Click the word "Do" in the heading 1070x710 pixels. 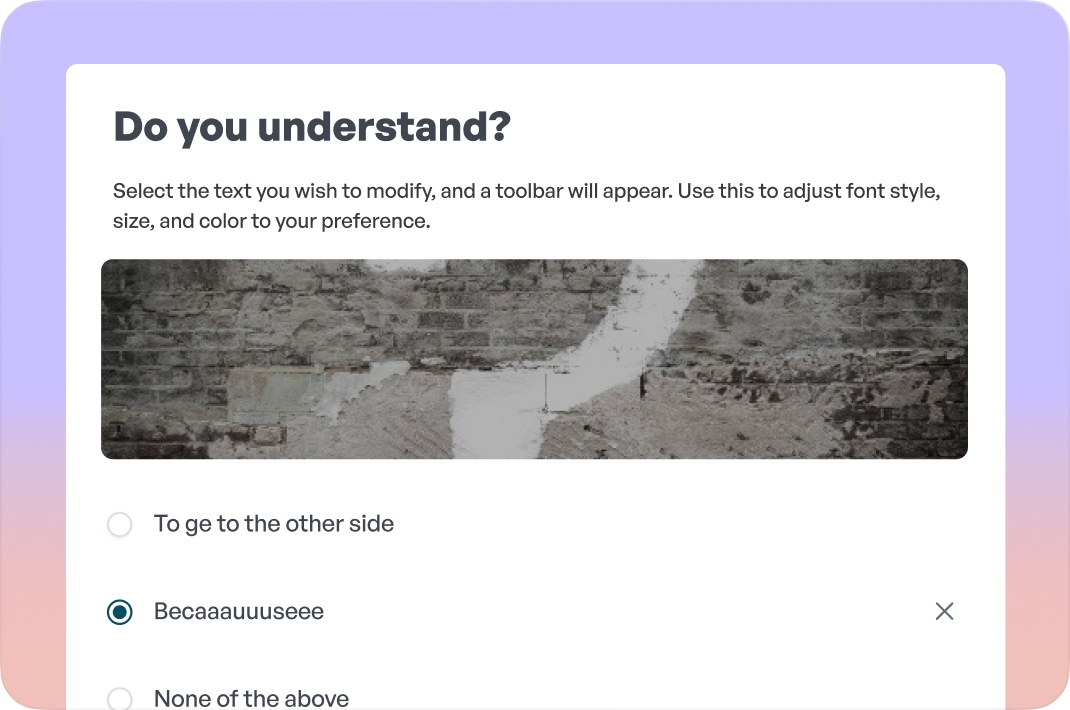(x=141, y=128)
